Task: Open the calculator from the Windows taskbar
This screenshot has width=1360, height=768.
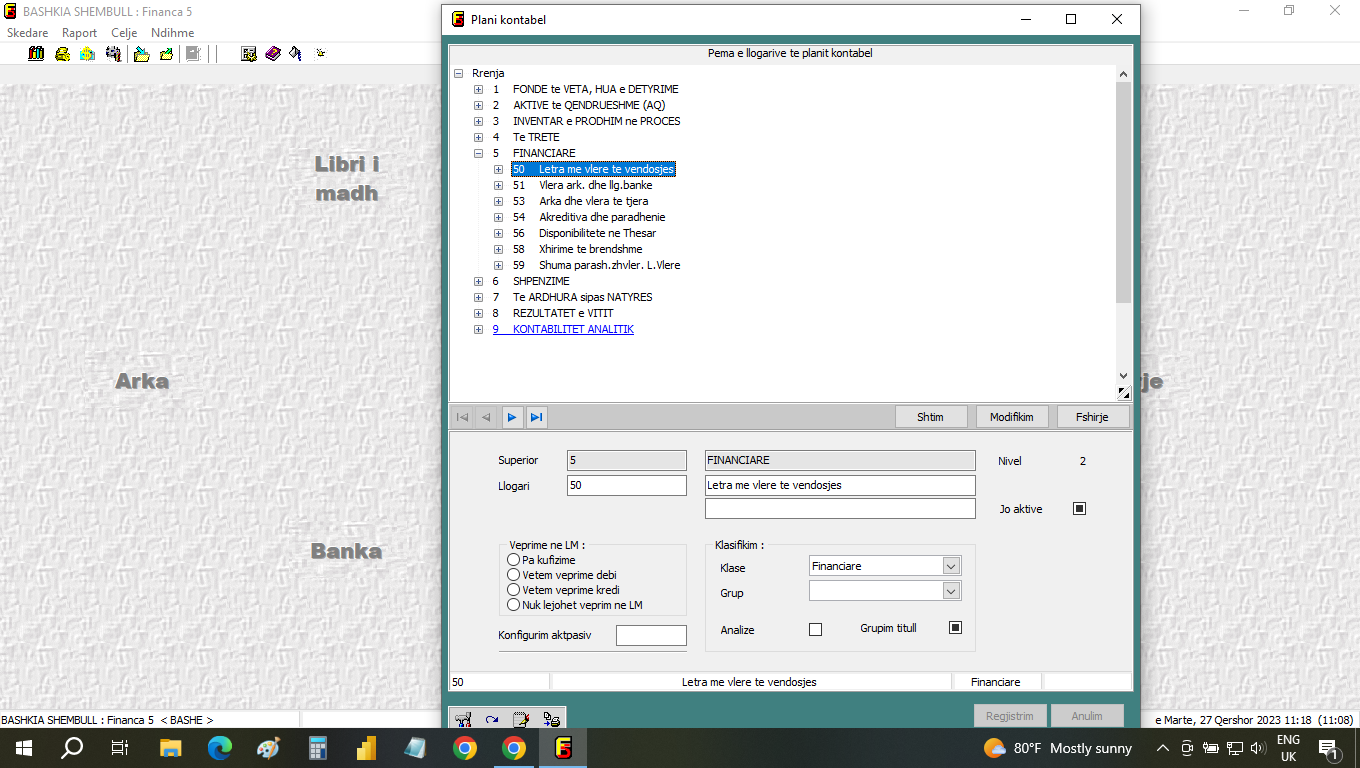Action: pos(318,748)
